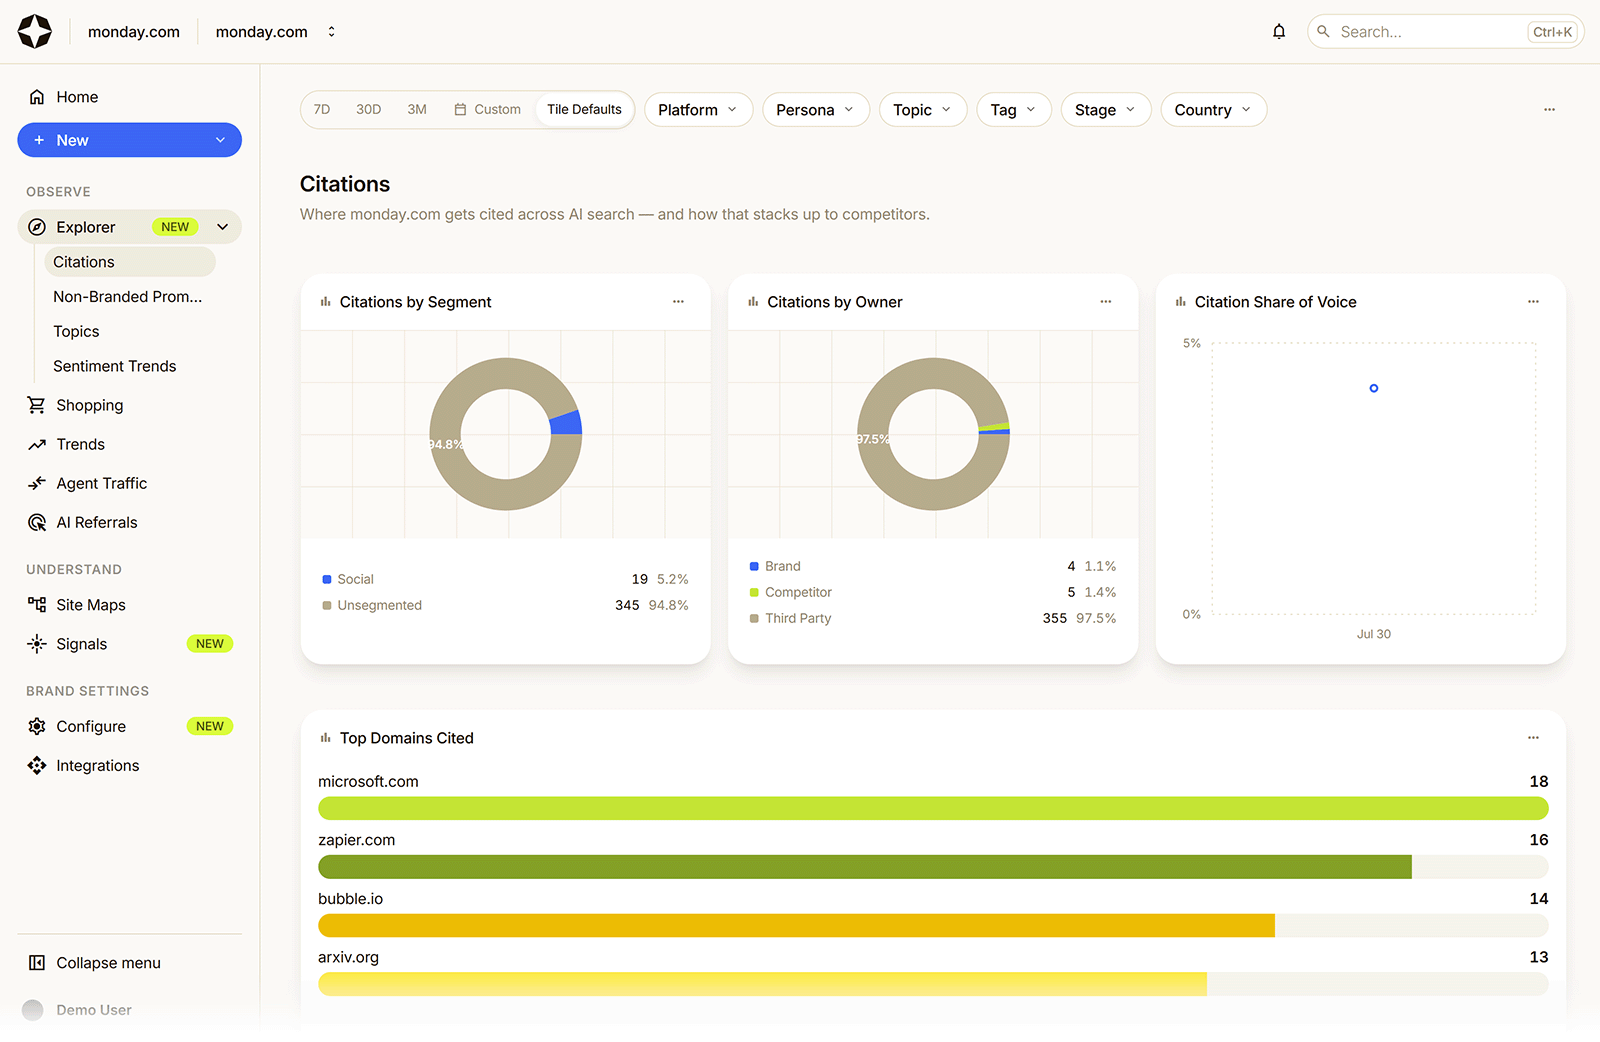Viewport: 1600px width, 1042px height.
Task: Click the Collapse menu icon
Action: coord(37,963)
